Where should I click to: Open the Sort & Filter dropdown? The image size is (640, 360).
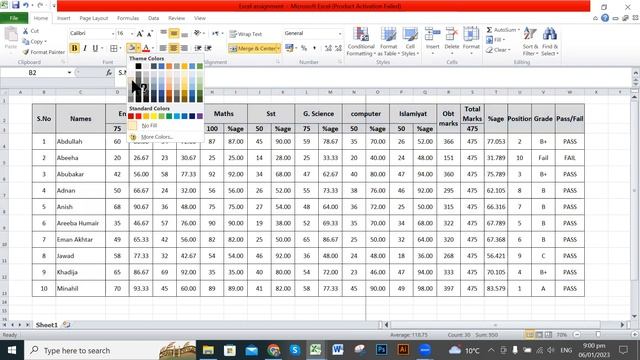[530, 42]
